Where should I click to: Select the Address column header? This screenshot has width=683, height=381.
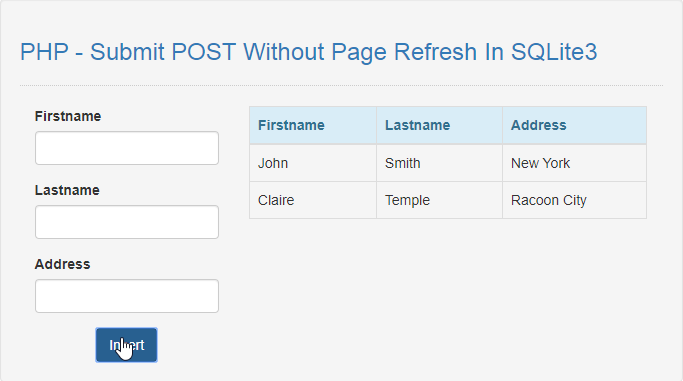(x=575, y=125)
